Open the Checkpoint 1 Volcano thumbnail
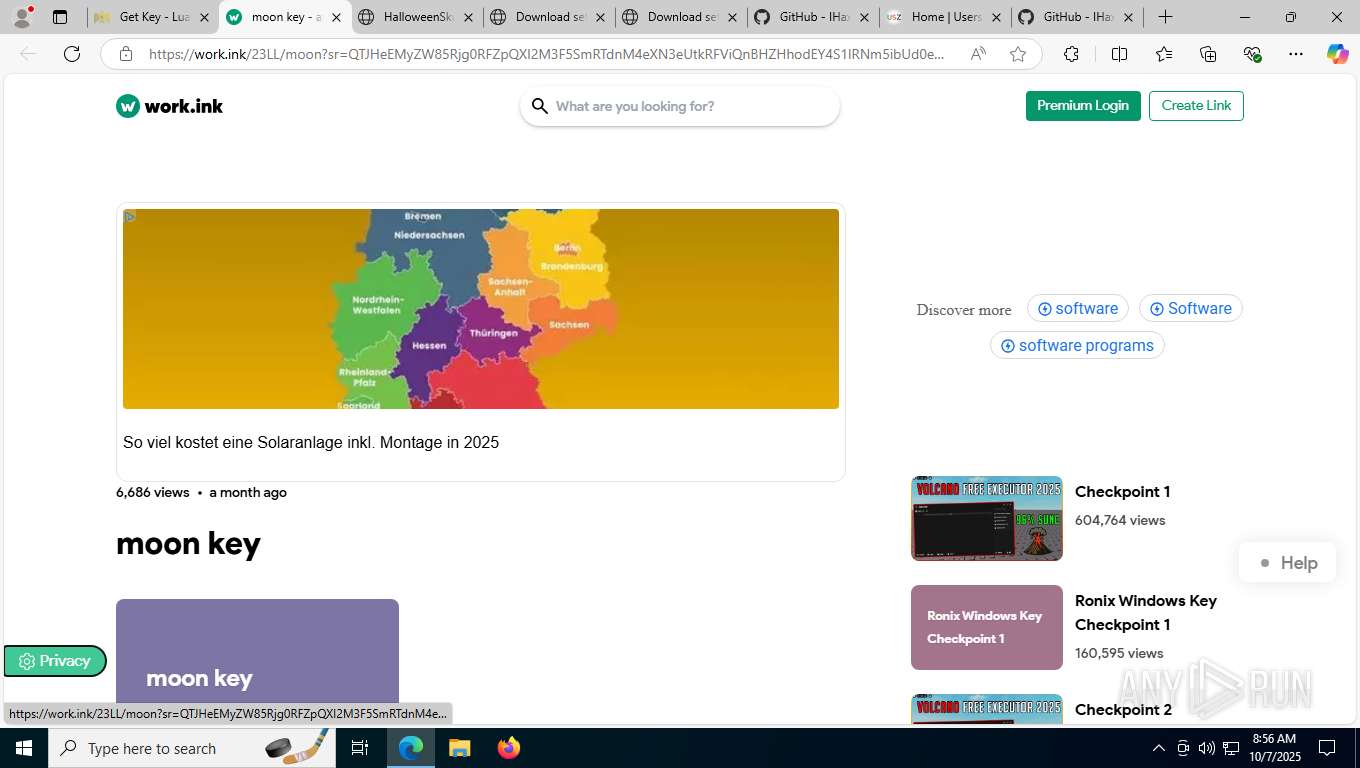This screenshot has width=1360, height=768. 987,518
